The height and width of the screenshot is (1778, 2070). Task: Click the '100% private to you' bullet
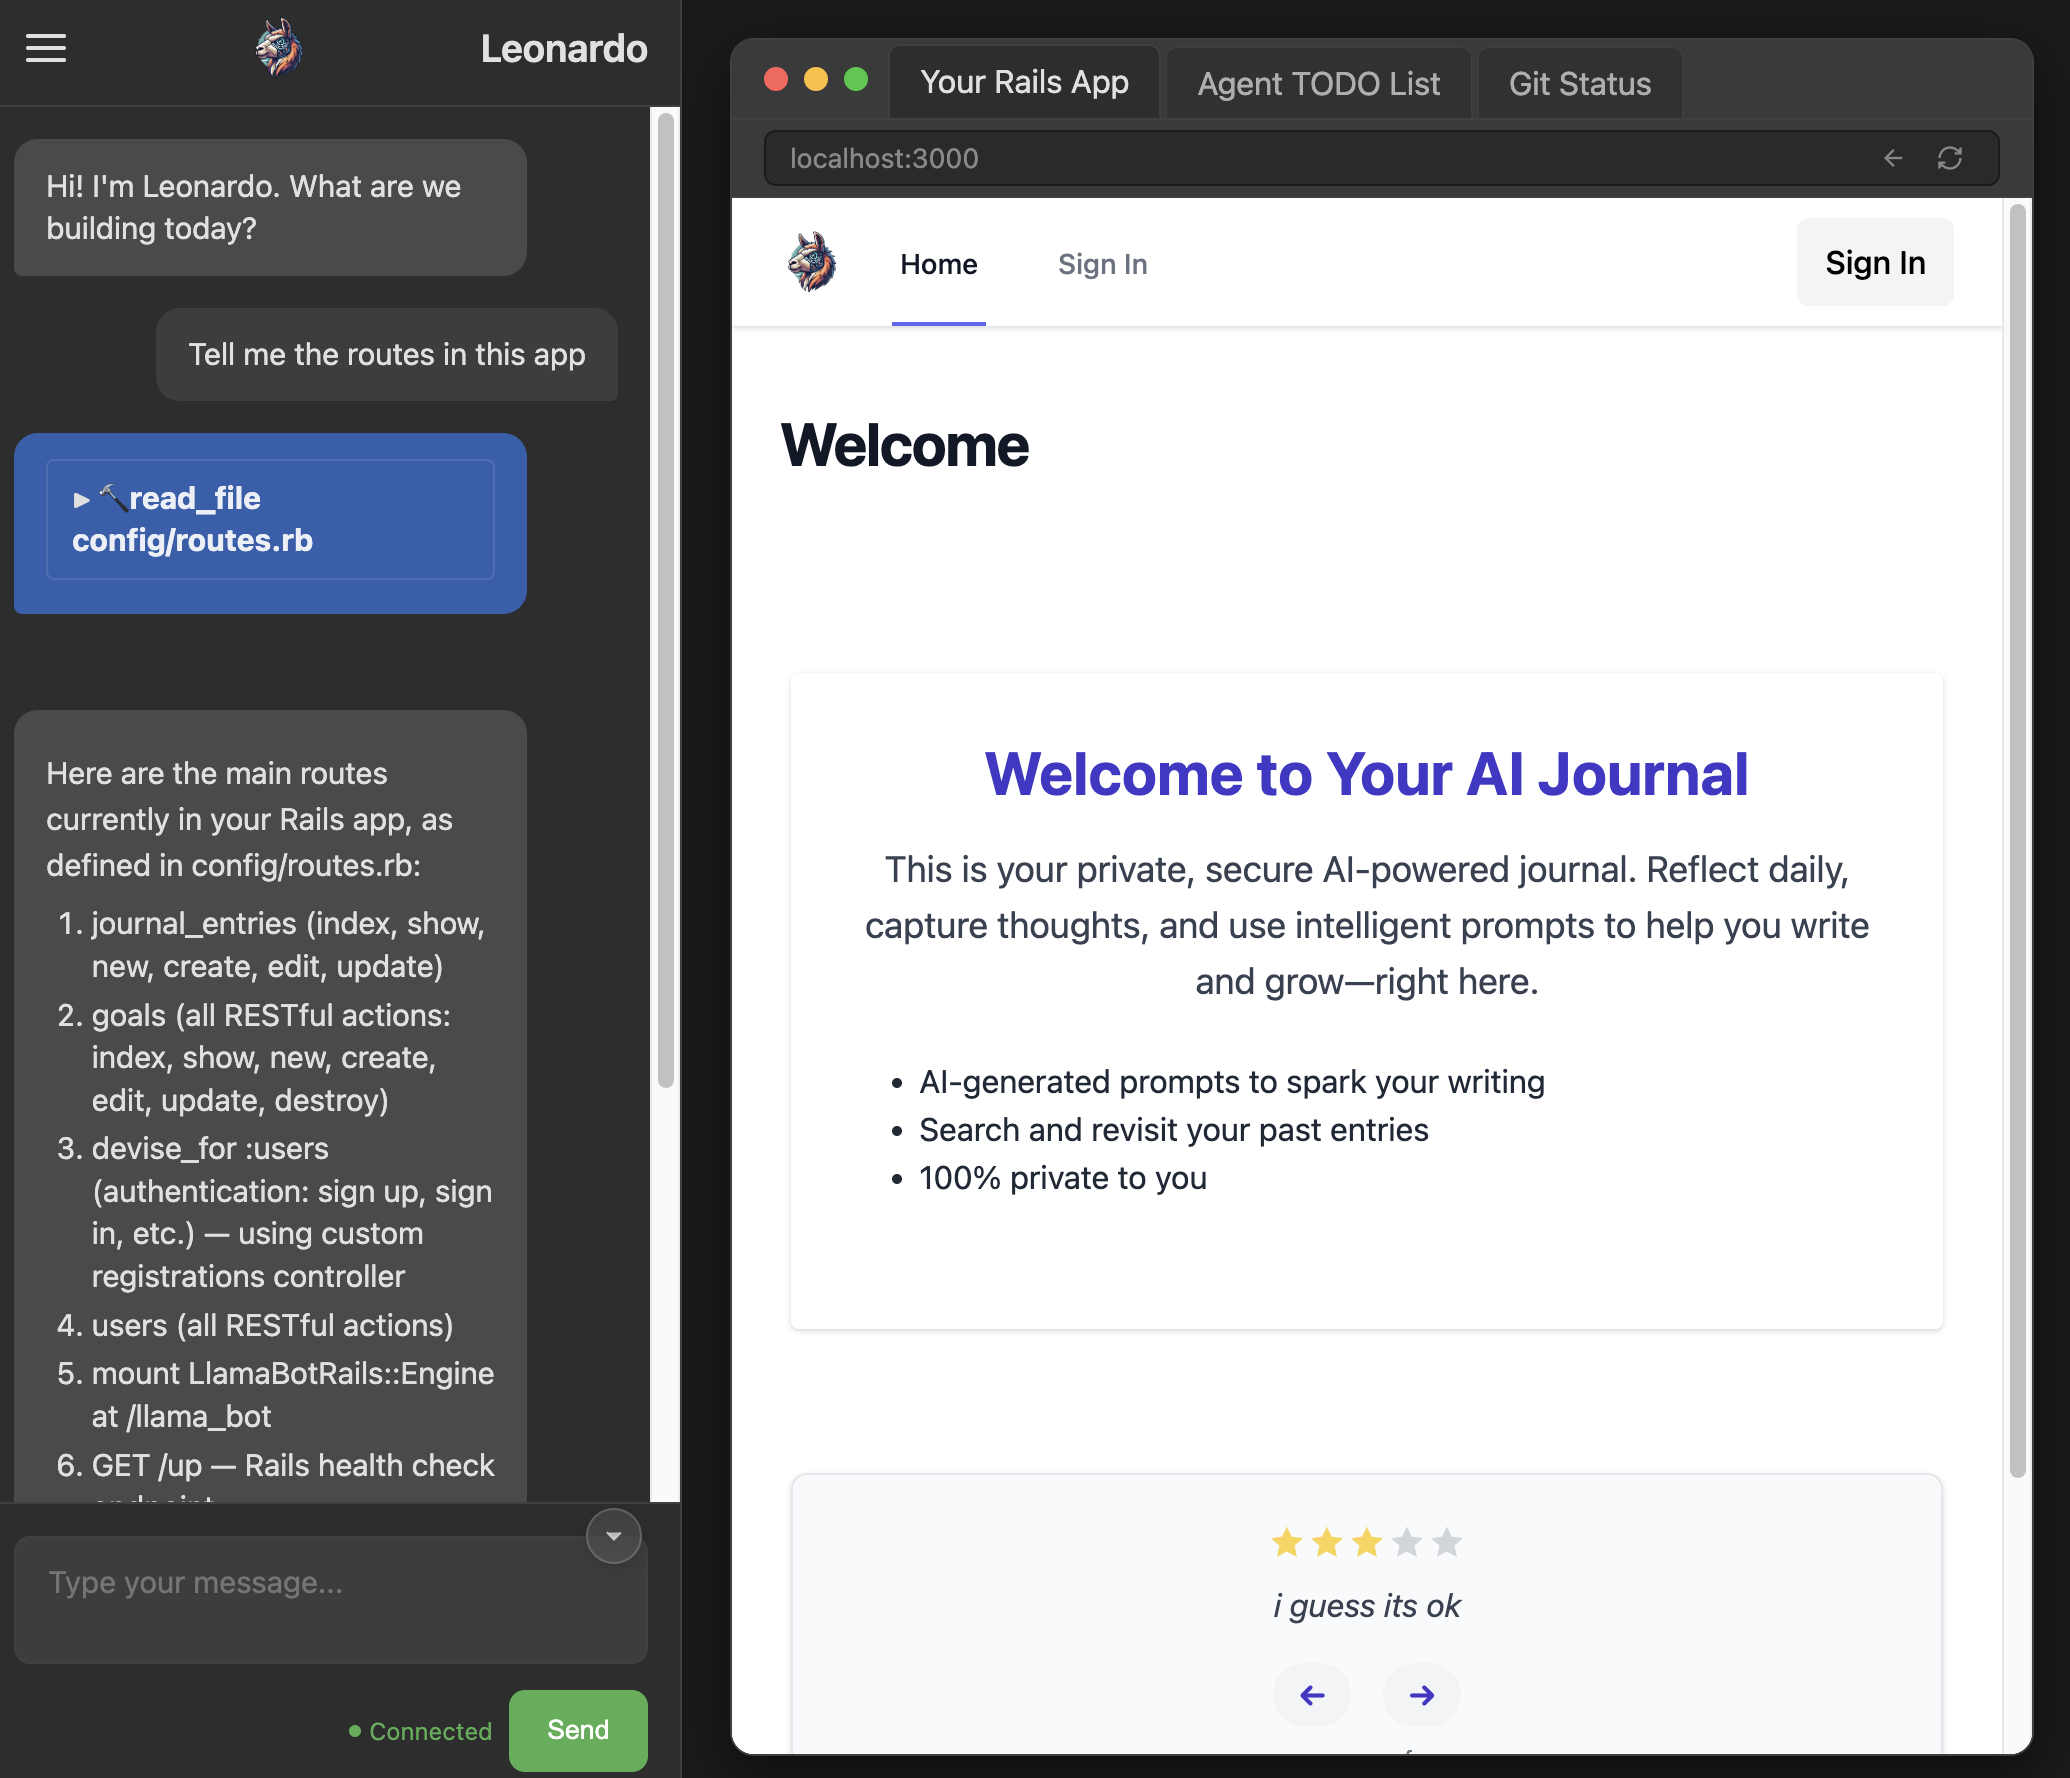pos(1062,1178)
